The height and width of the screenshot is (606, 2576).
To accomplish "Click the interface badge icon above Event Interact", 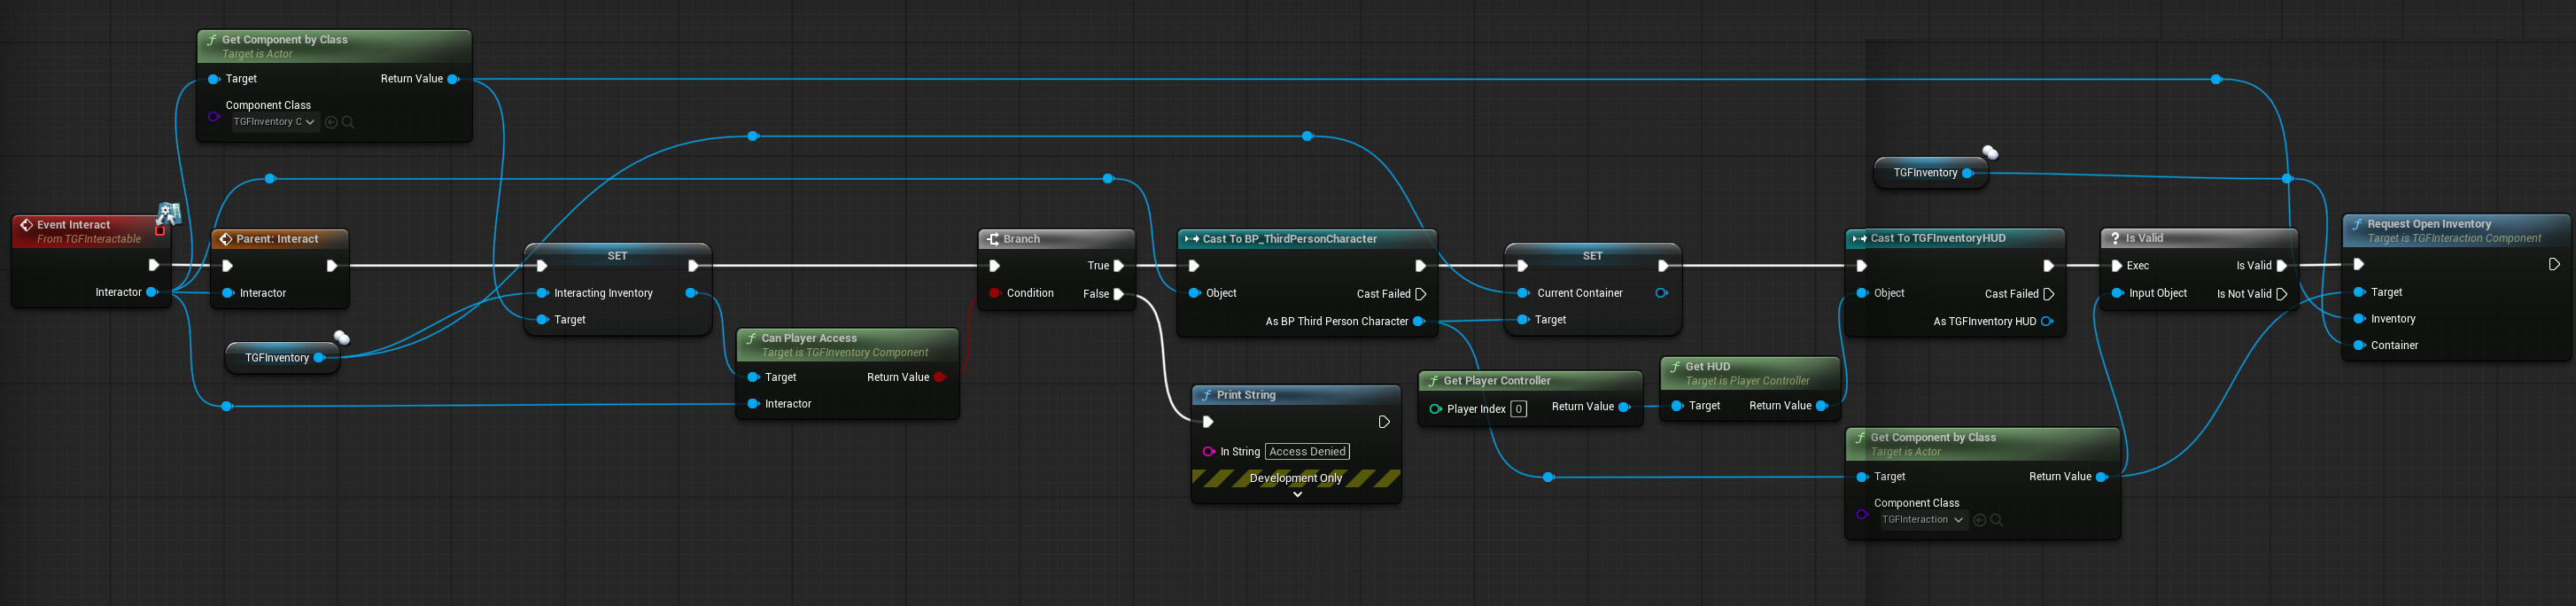I will [169, 212].
